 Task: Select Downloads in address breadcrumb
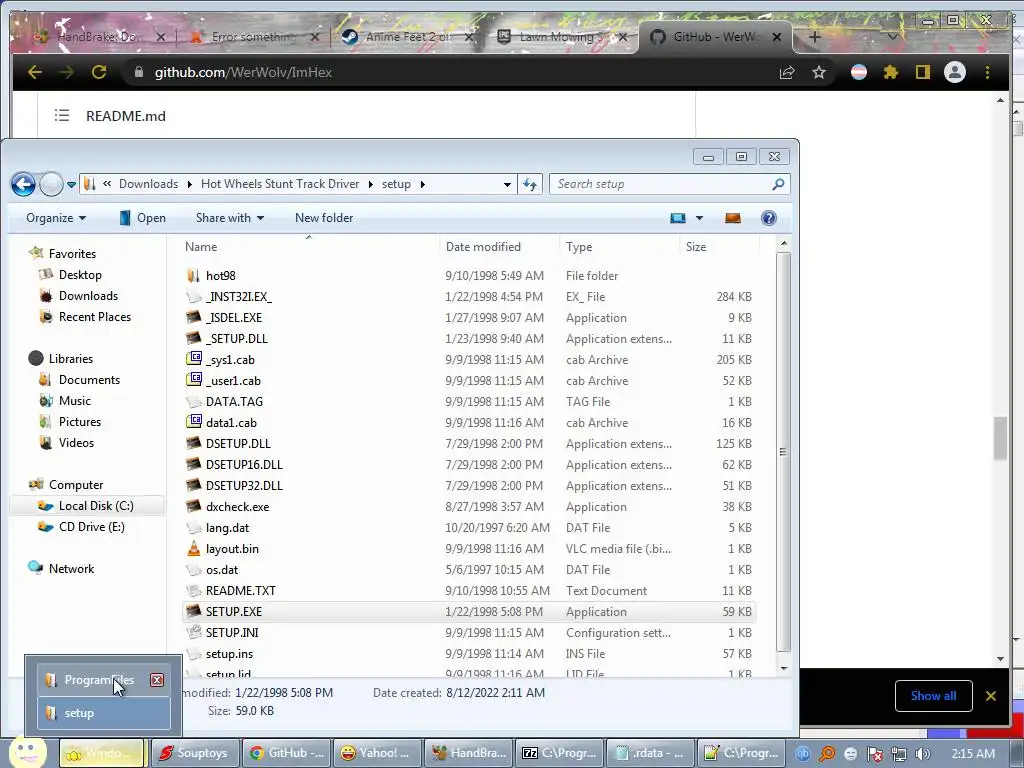[x=148, y=184]
